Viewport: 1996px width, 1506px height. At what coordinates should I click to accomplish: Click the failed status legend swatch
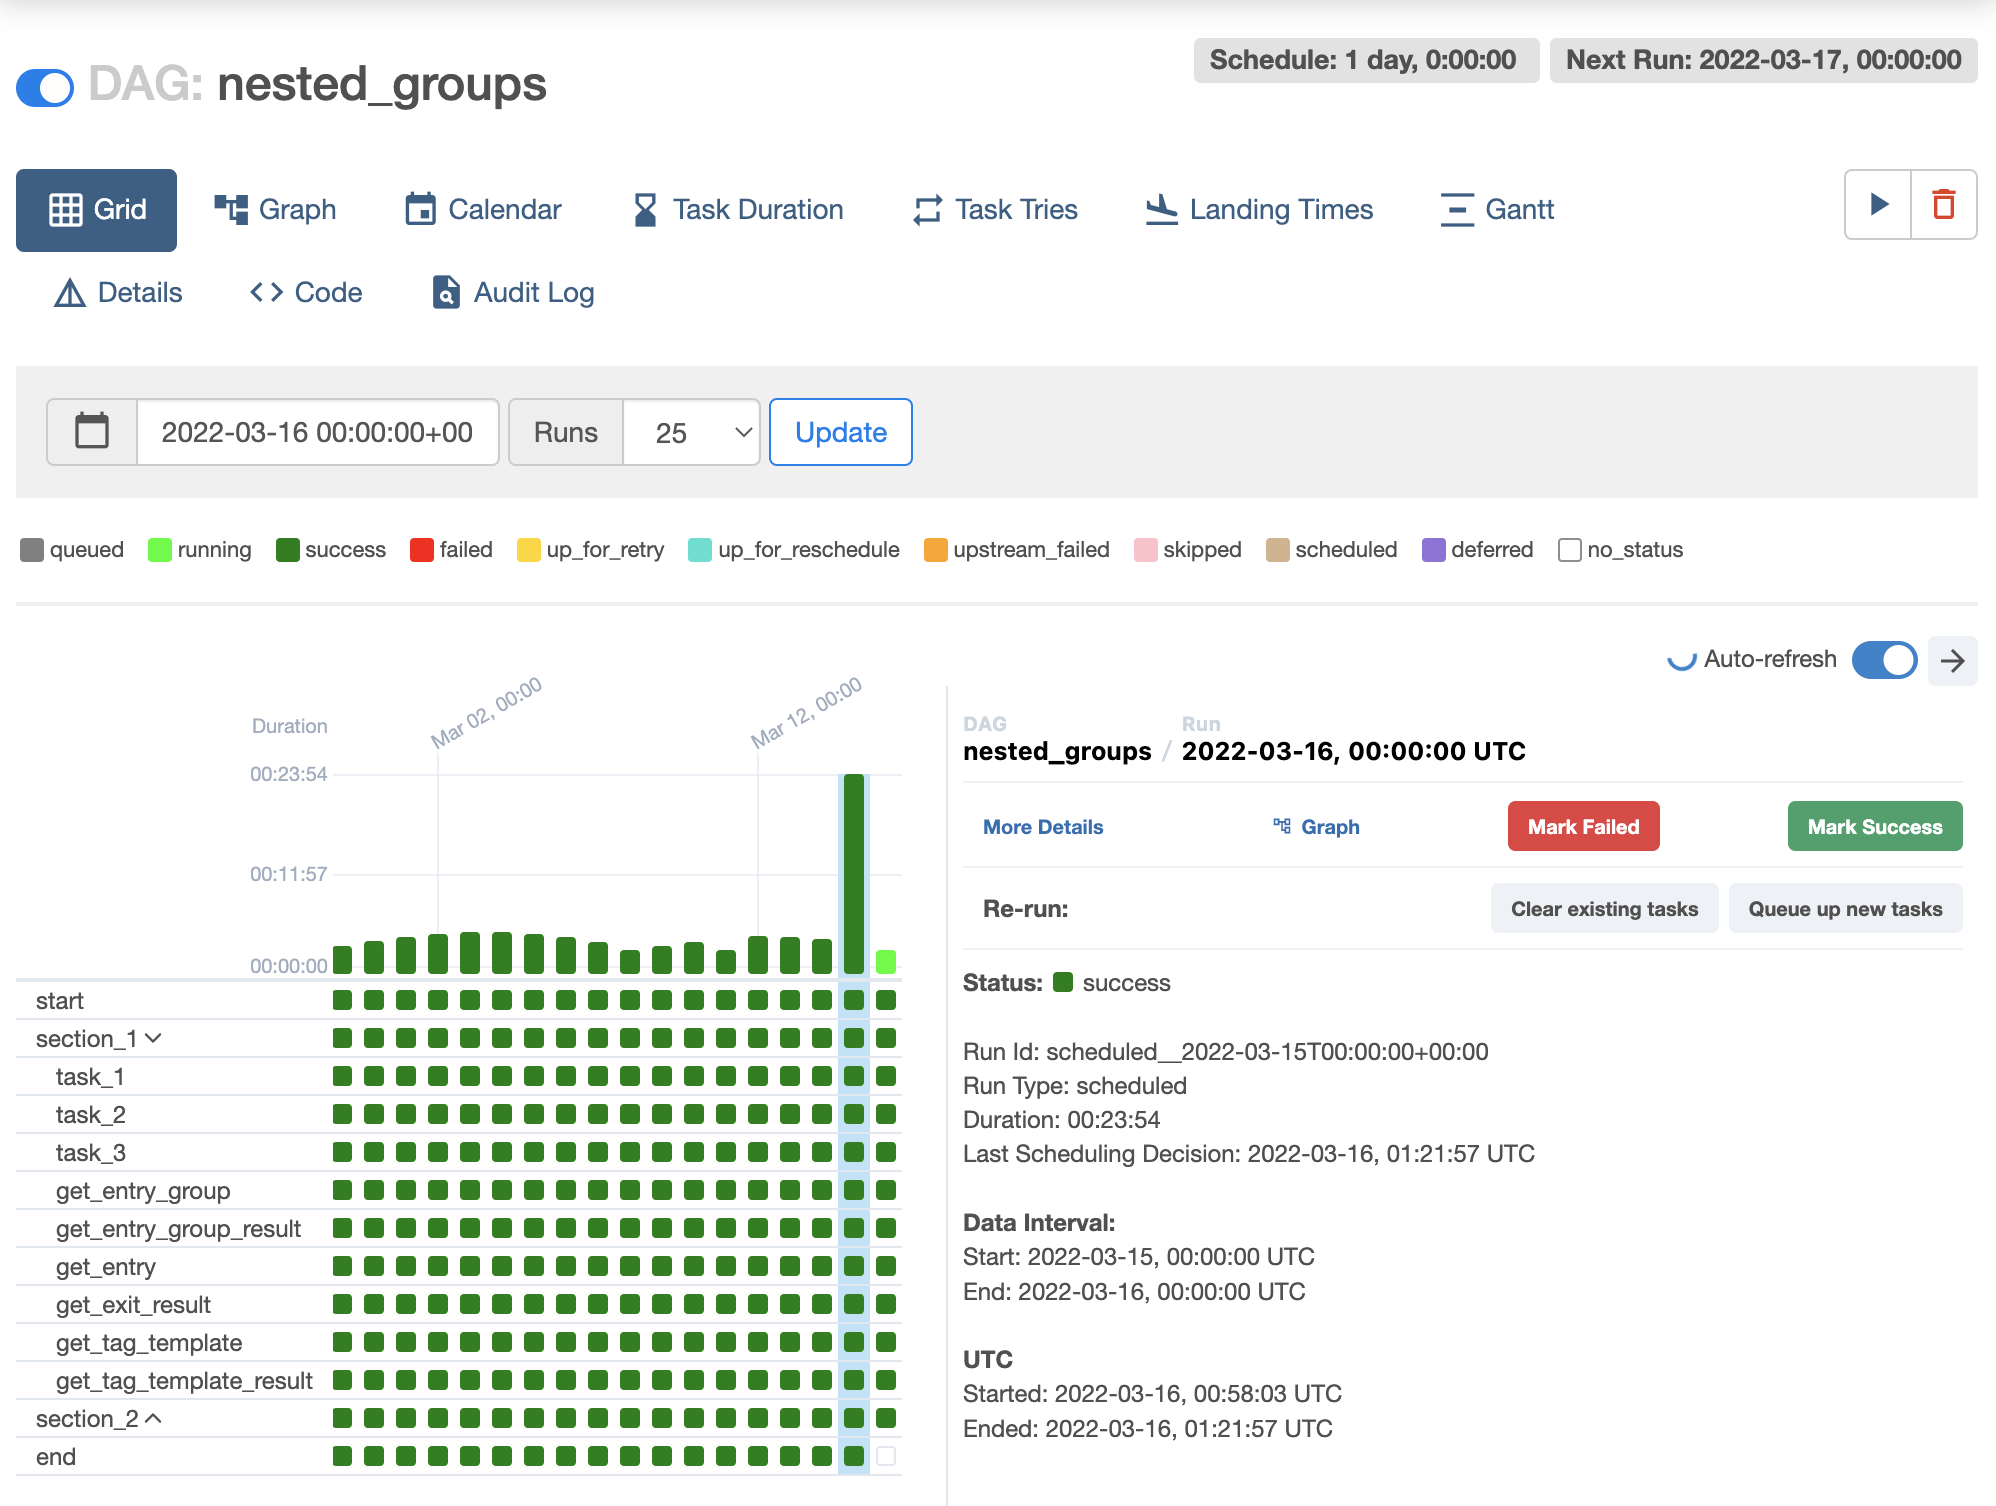click(x=421, y=550)
